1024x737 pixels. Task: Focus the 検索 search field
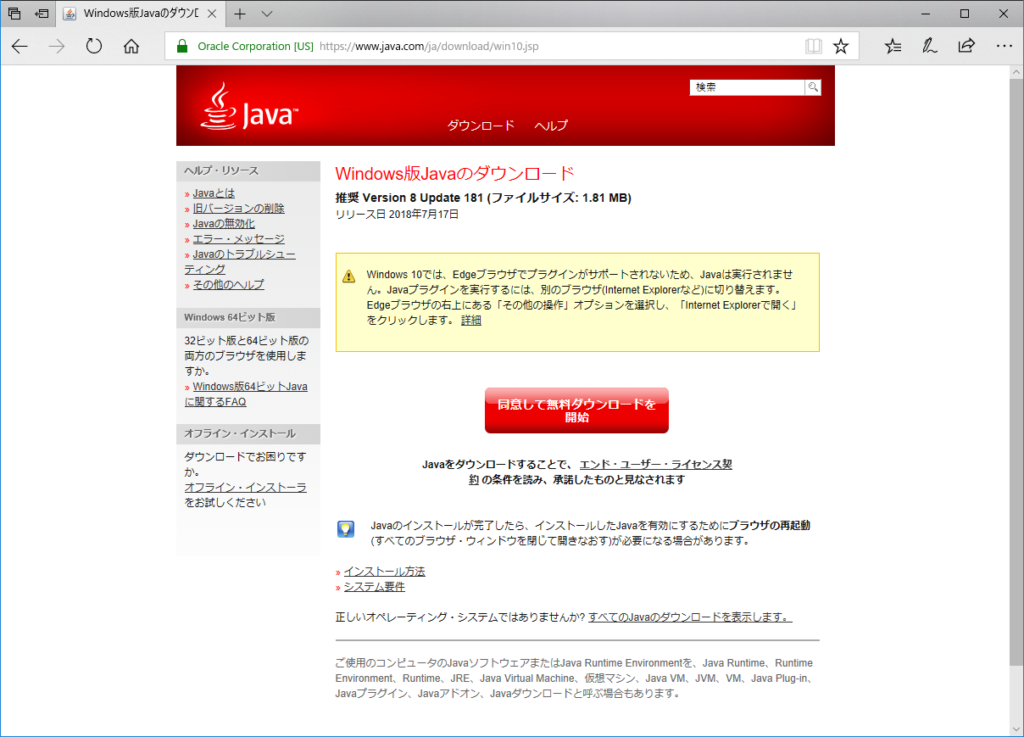coord(747,87)
